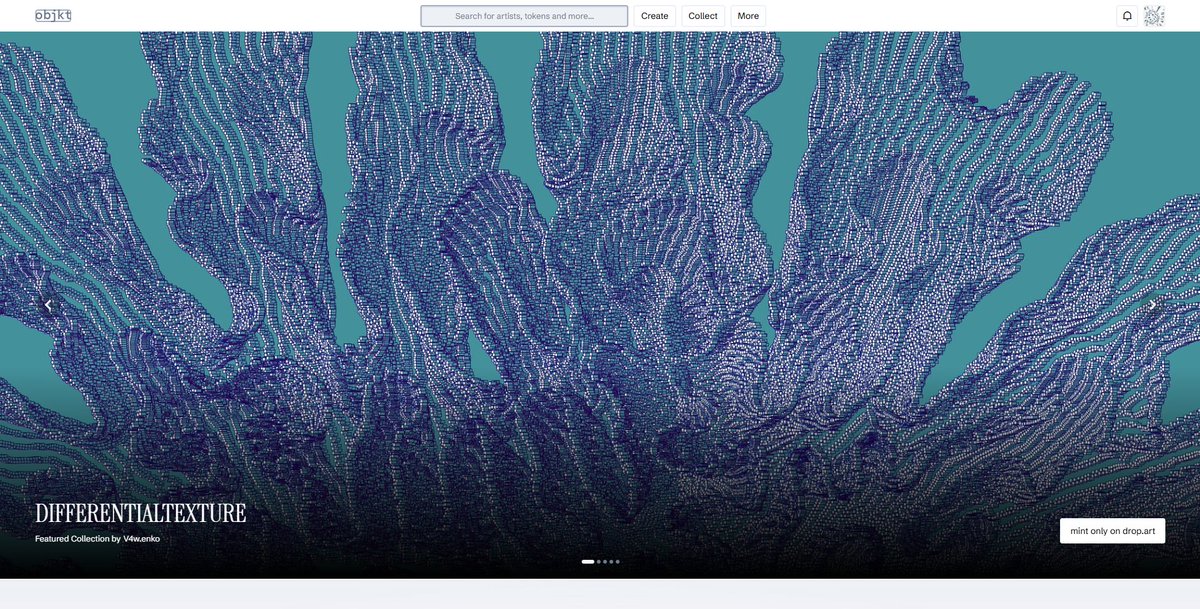1200x609 pixels.
Task: Jump to the last carousel slide dot
Action: click(x=618, y=562)
